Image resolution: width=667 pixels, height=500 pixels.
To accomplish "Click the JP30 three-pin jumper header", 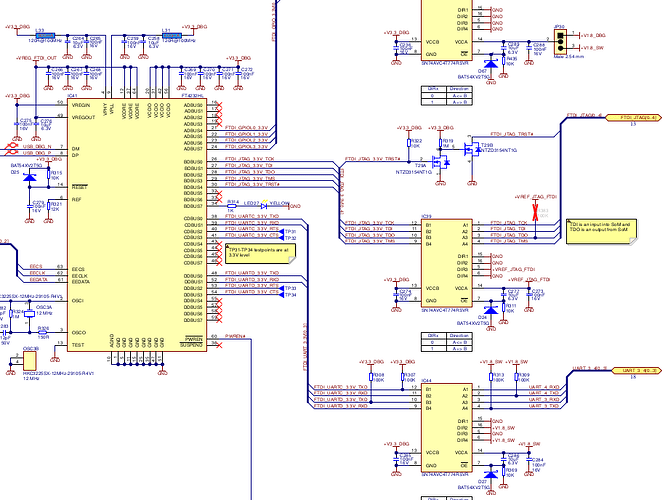I will pyautogui.click(x=560, y=42).
